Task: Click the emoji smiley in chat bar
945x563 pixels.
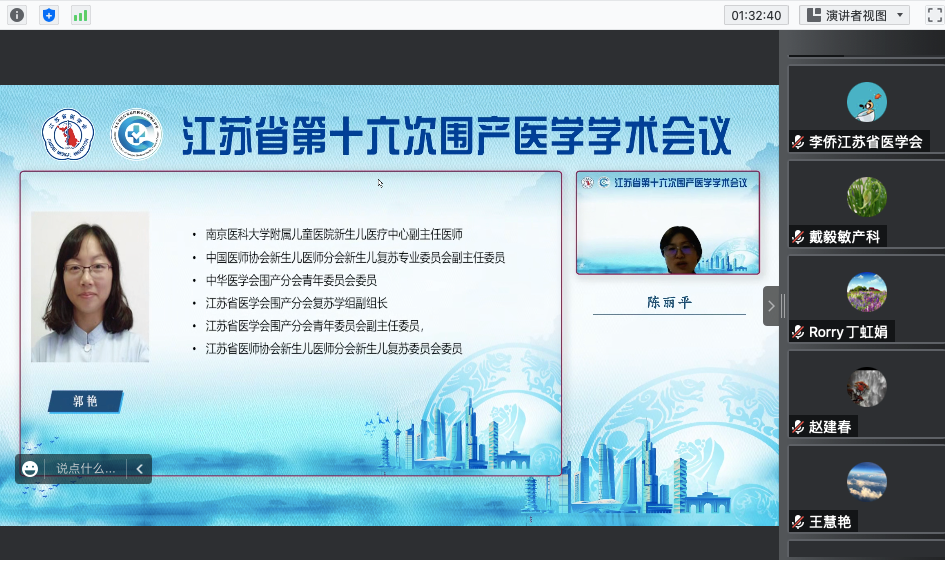Action: 30,468
